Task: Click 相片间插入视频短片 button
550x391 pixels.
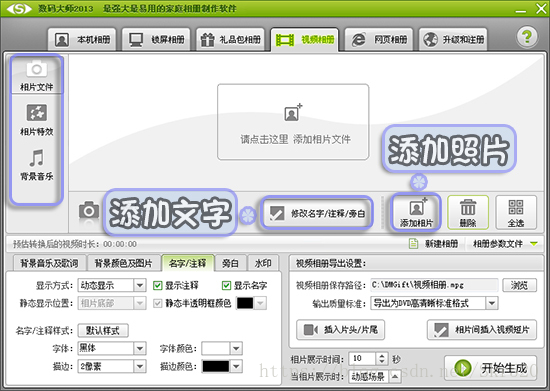Action: (x=482, y=330)
